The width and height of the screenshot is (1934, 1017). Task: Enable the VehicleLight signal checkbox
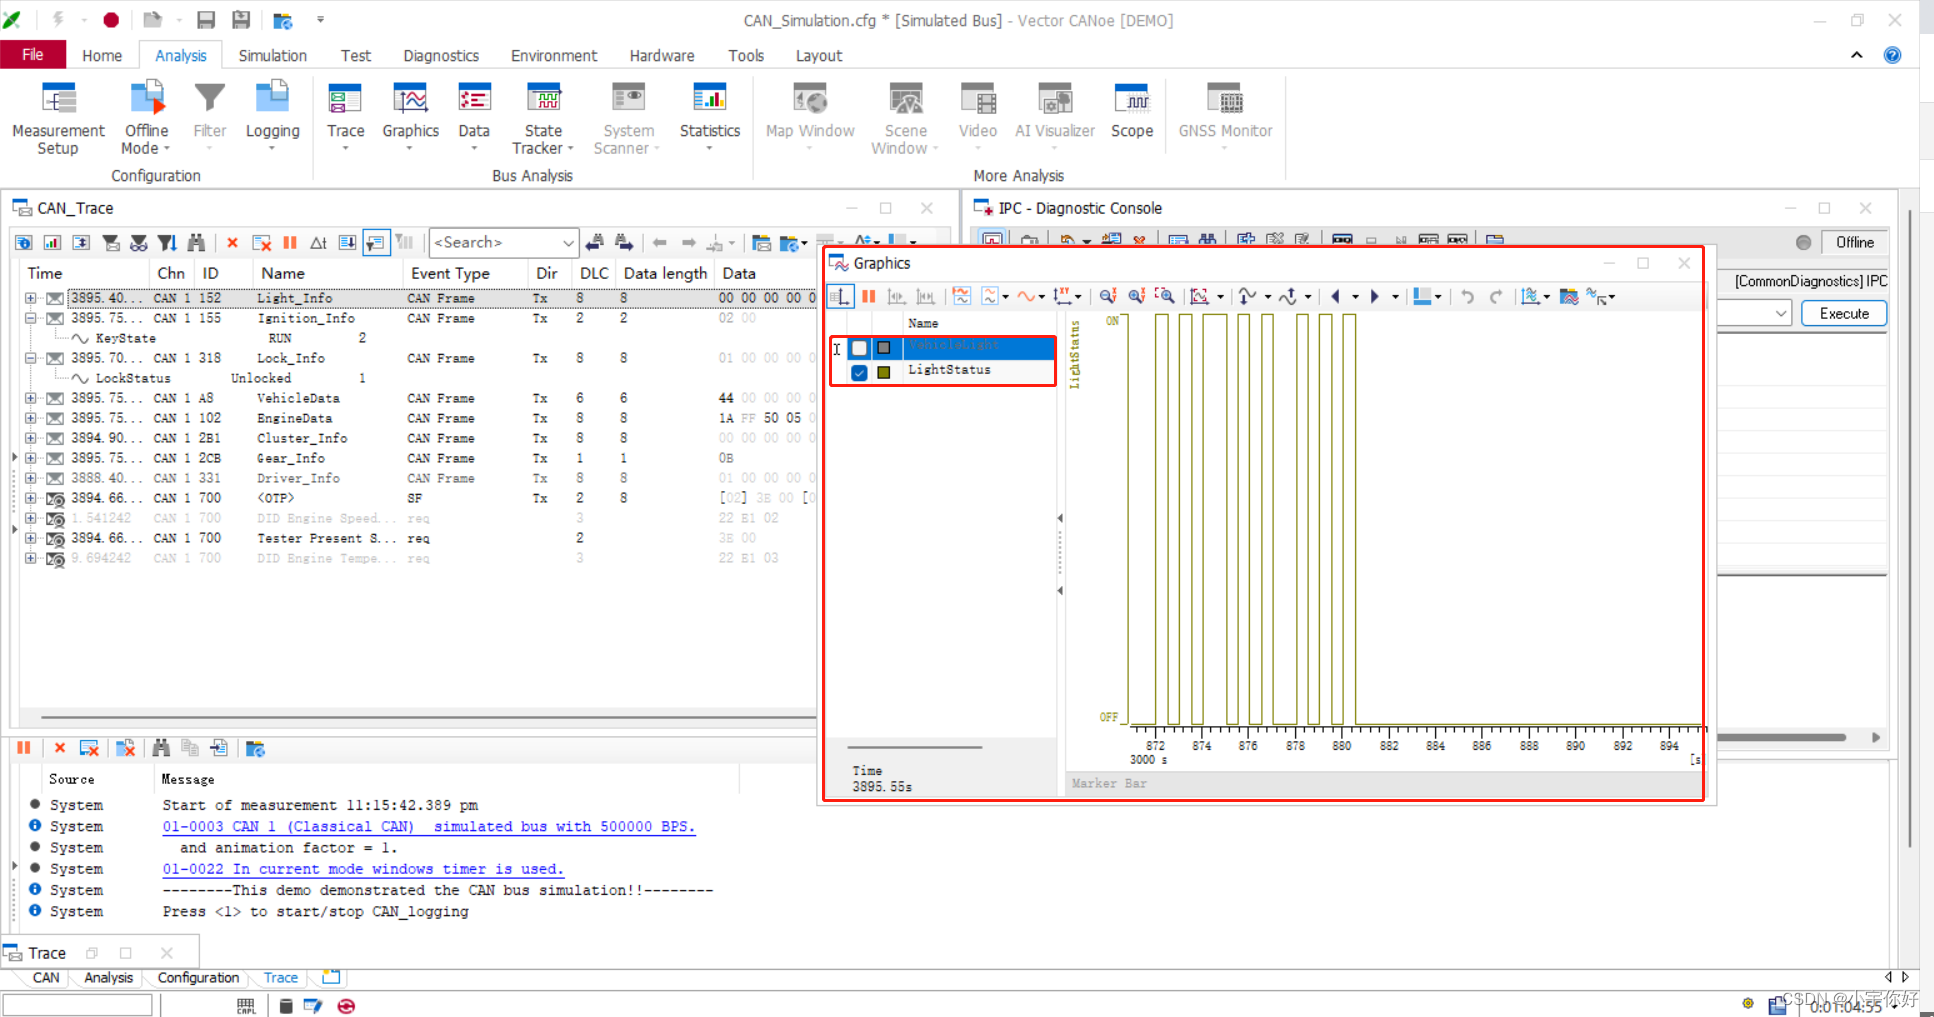[859, 348]
